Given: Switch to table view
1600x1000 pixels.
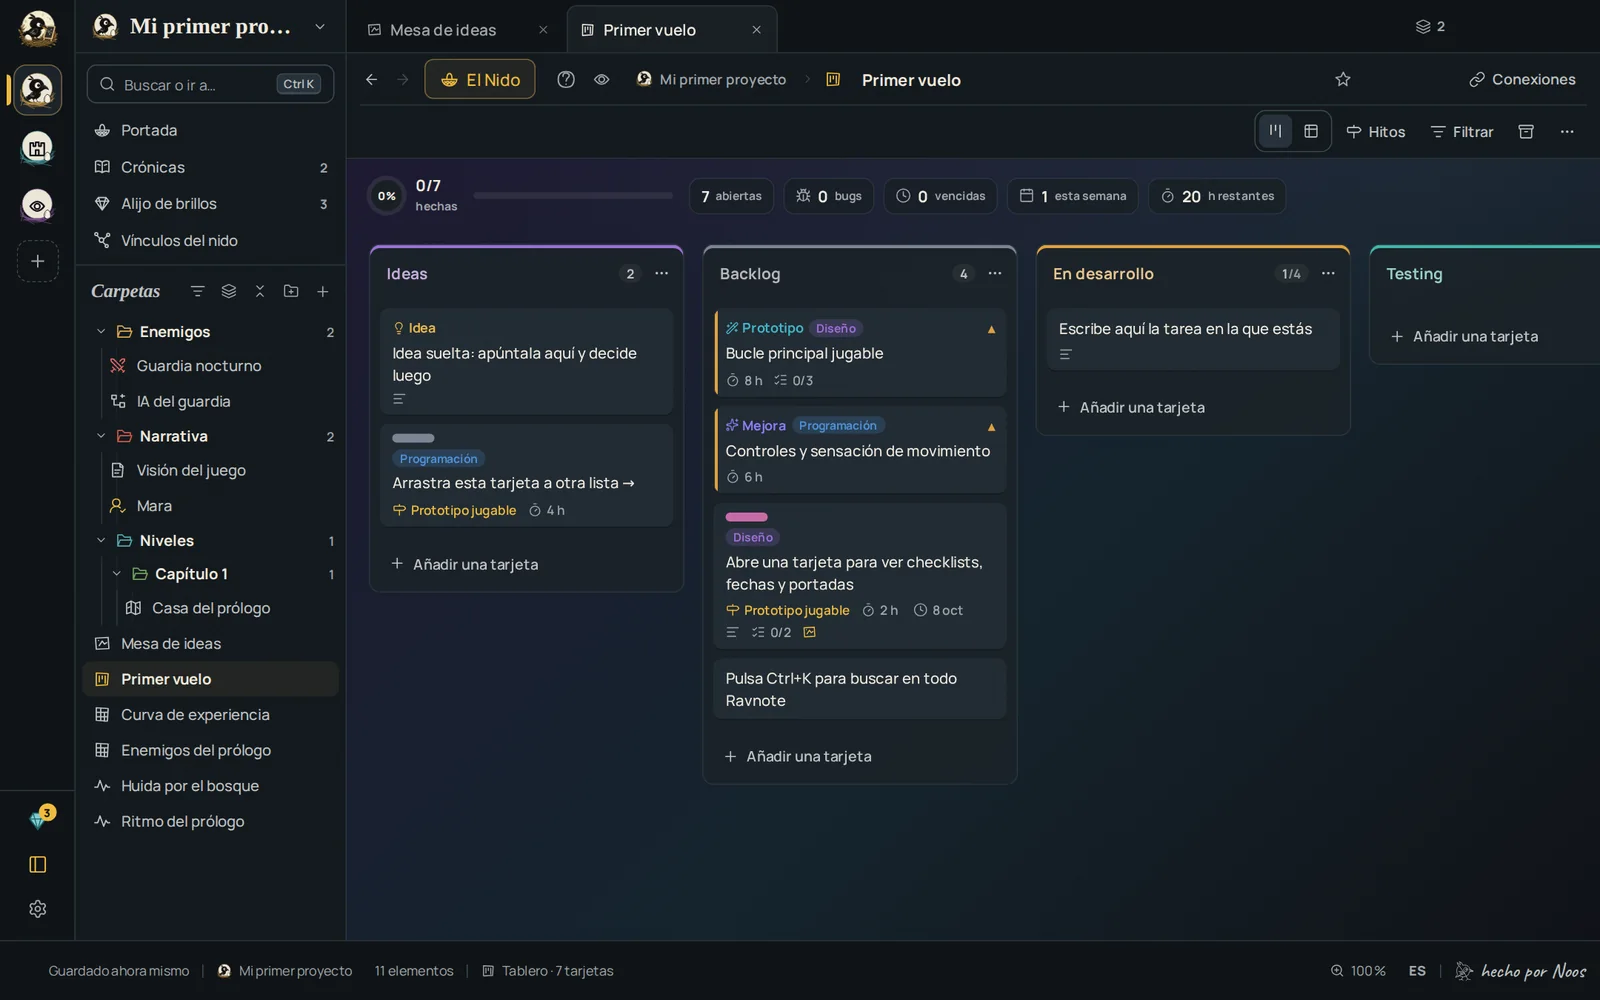Looking at the screenshot, I should [x=1311, y=131].
